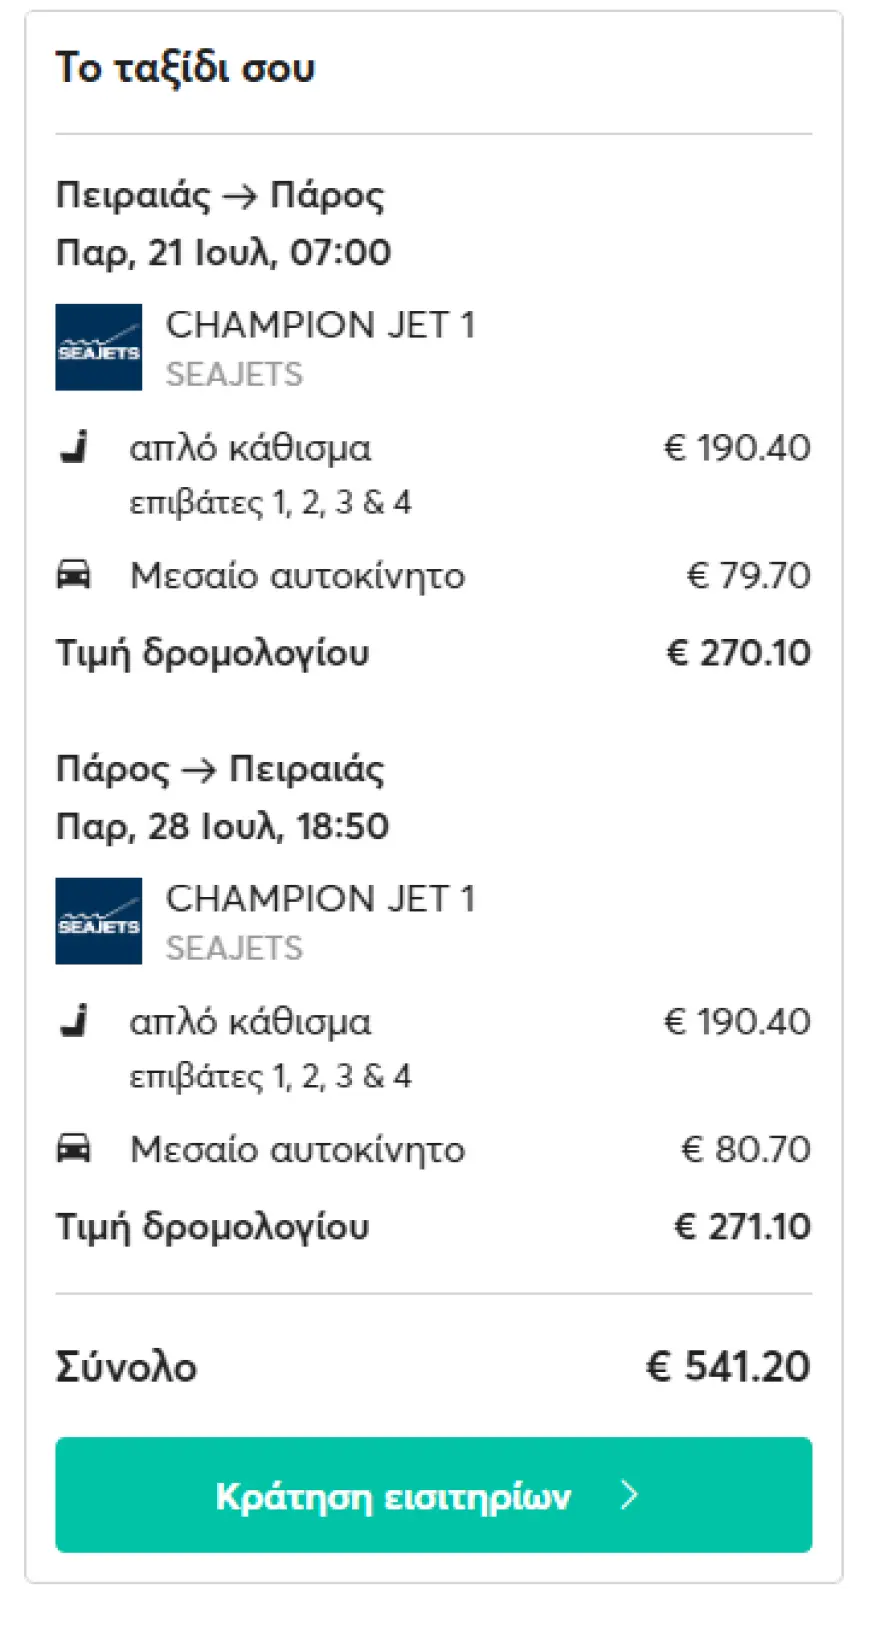Click the return vehicle price € 80.70
Screen dimensions: 880x1630
[x=745, y=1150]
